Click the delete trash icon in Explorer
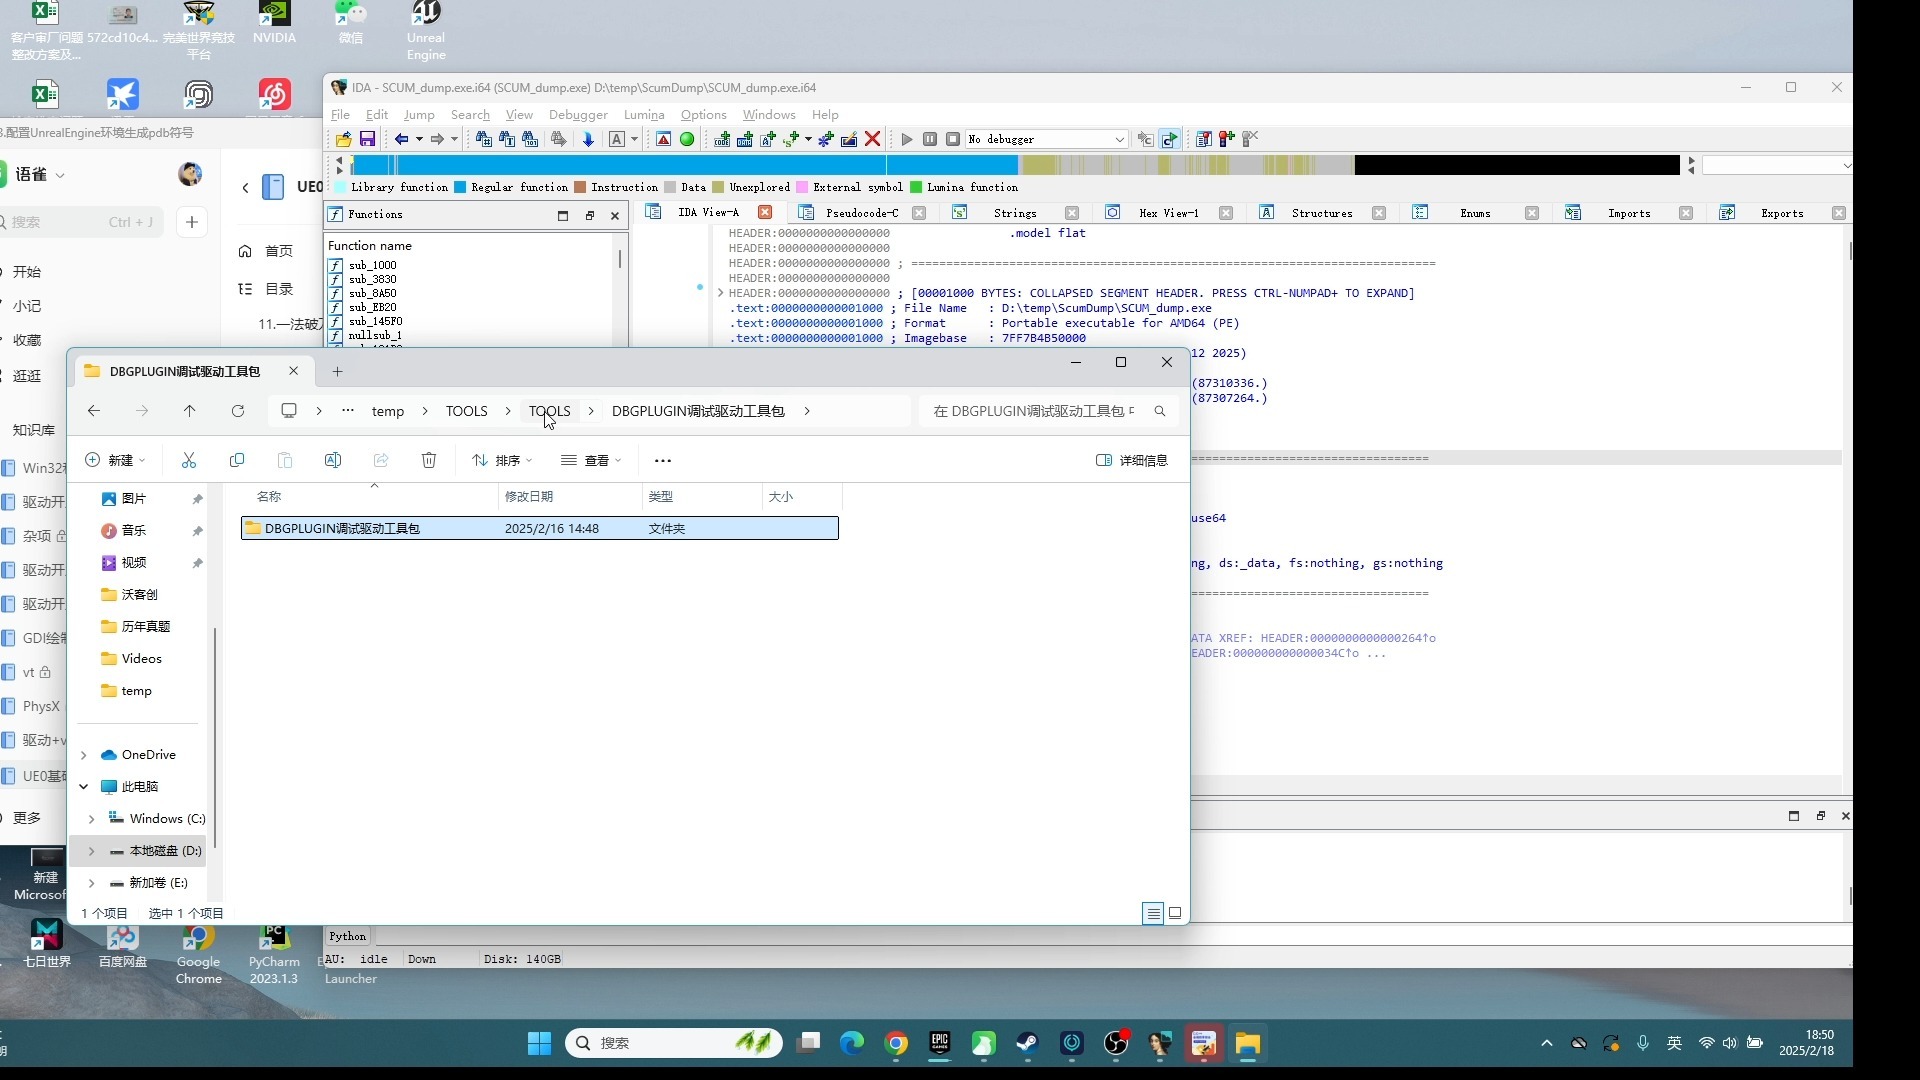 (x=429, y=460)
